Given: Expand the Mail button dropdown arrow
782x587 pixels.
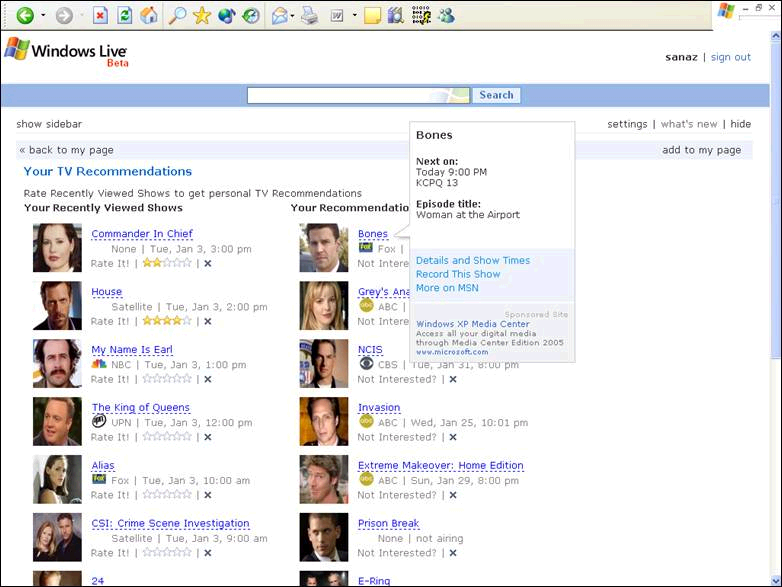Looking at the screenshot, I should (x=292, y=16).
